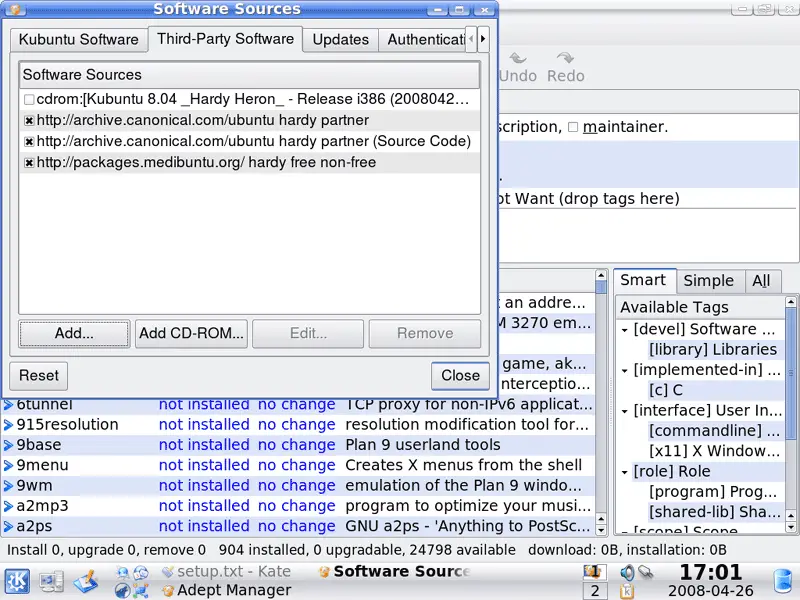
Task: Uncheck hardy partner (Source Code) checkbox
Action: pyautogui.click(x=29, y=141)
